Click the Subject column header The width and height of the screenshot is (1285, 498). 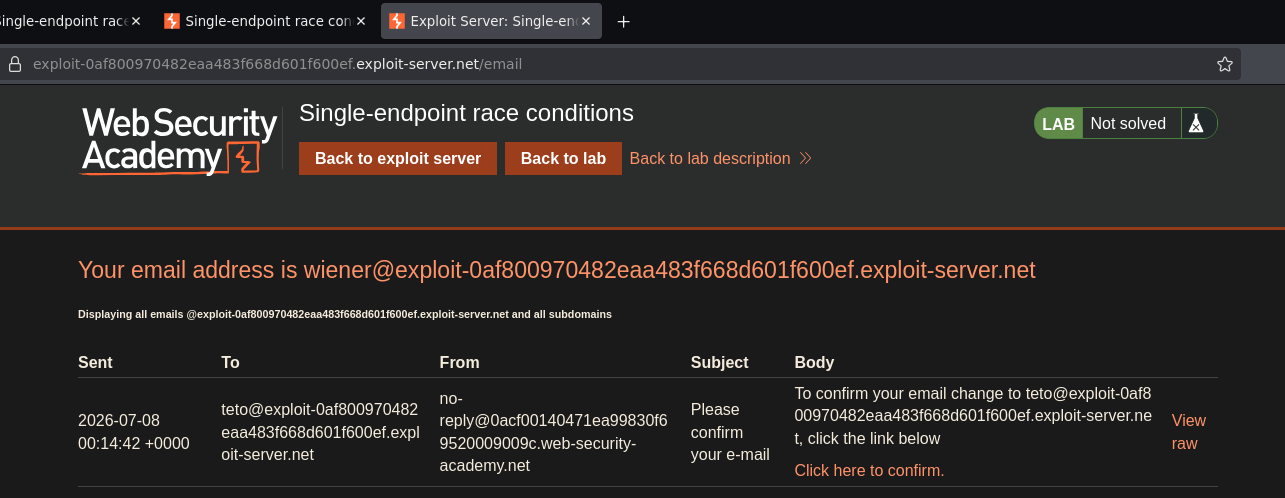[719, 362]
